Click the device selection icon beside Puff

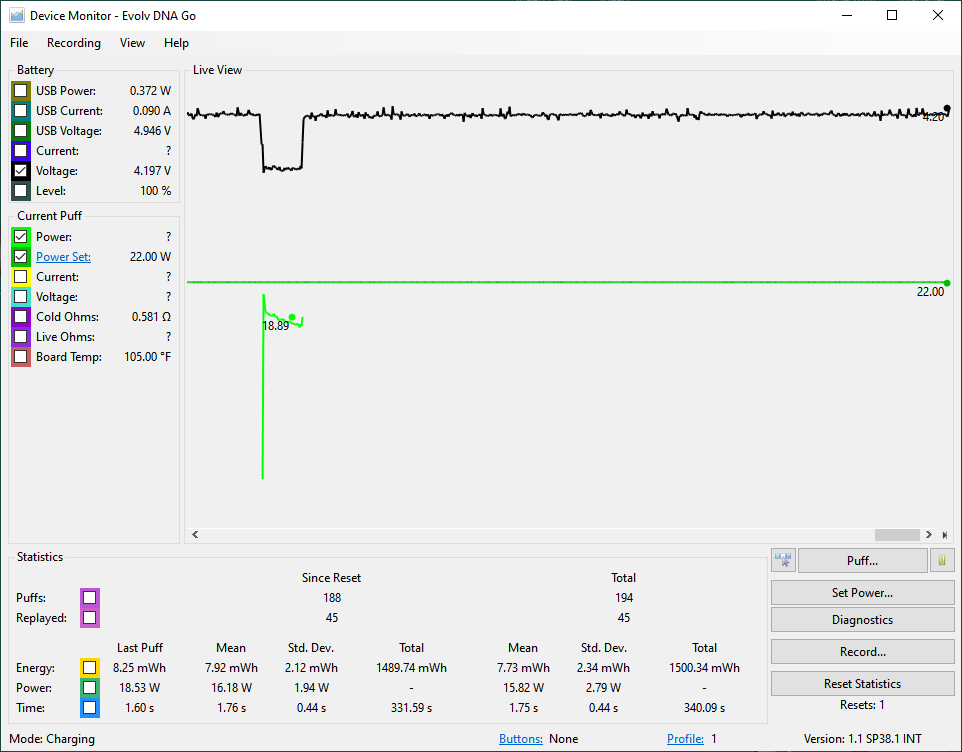tap(783, 561)
